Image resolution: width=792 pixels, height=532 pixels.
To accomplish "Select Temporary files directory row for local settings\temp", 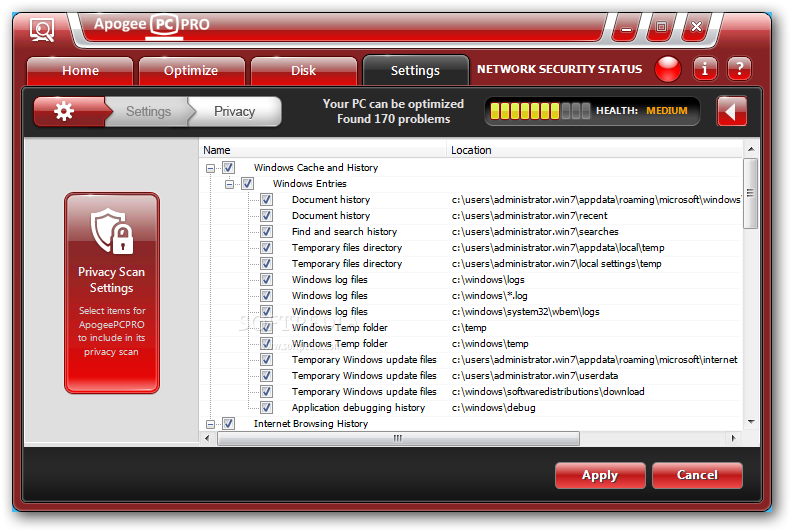I will (x=471, y=264).
